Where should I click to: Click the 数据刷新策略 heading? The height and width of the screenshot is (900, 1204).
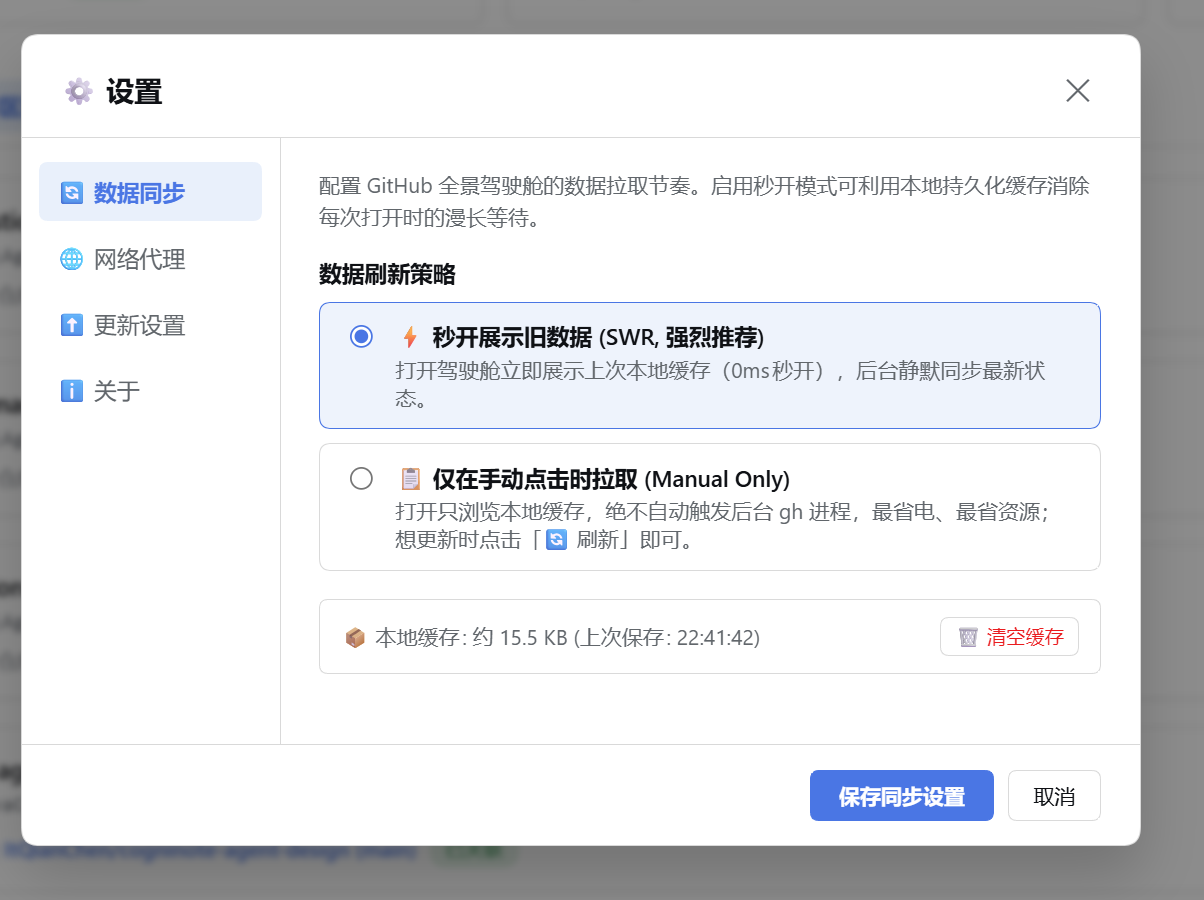click(387, 274)
